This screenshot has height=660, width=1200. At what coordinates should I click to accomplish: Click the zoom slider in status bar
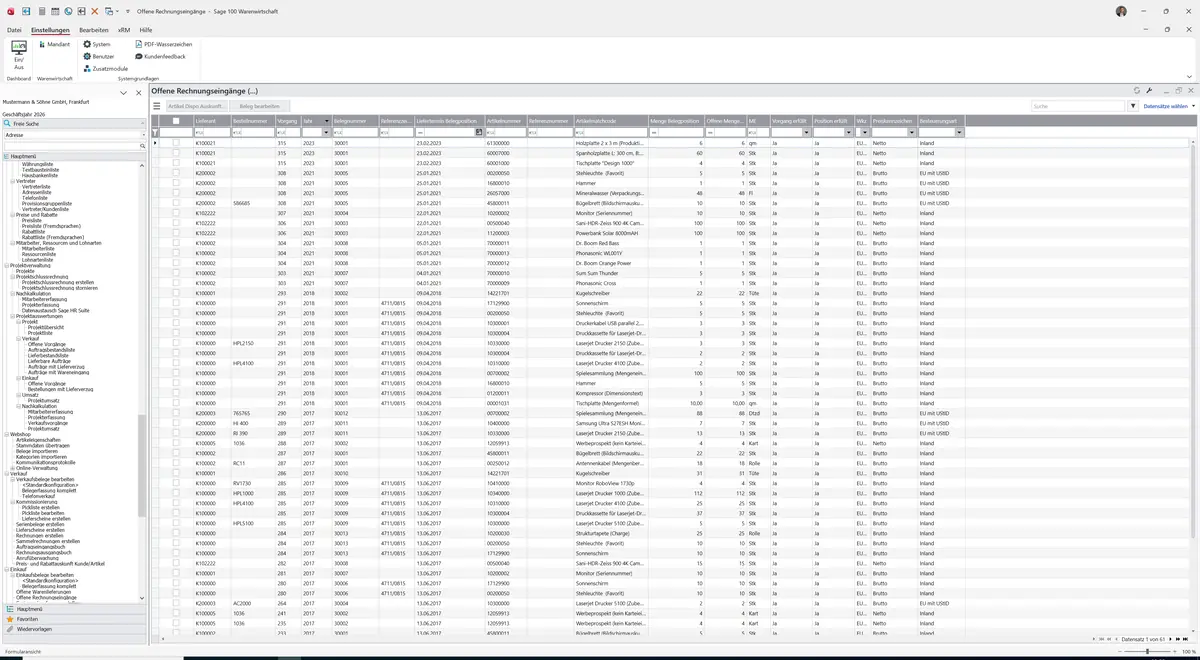coord(1147,652)
